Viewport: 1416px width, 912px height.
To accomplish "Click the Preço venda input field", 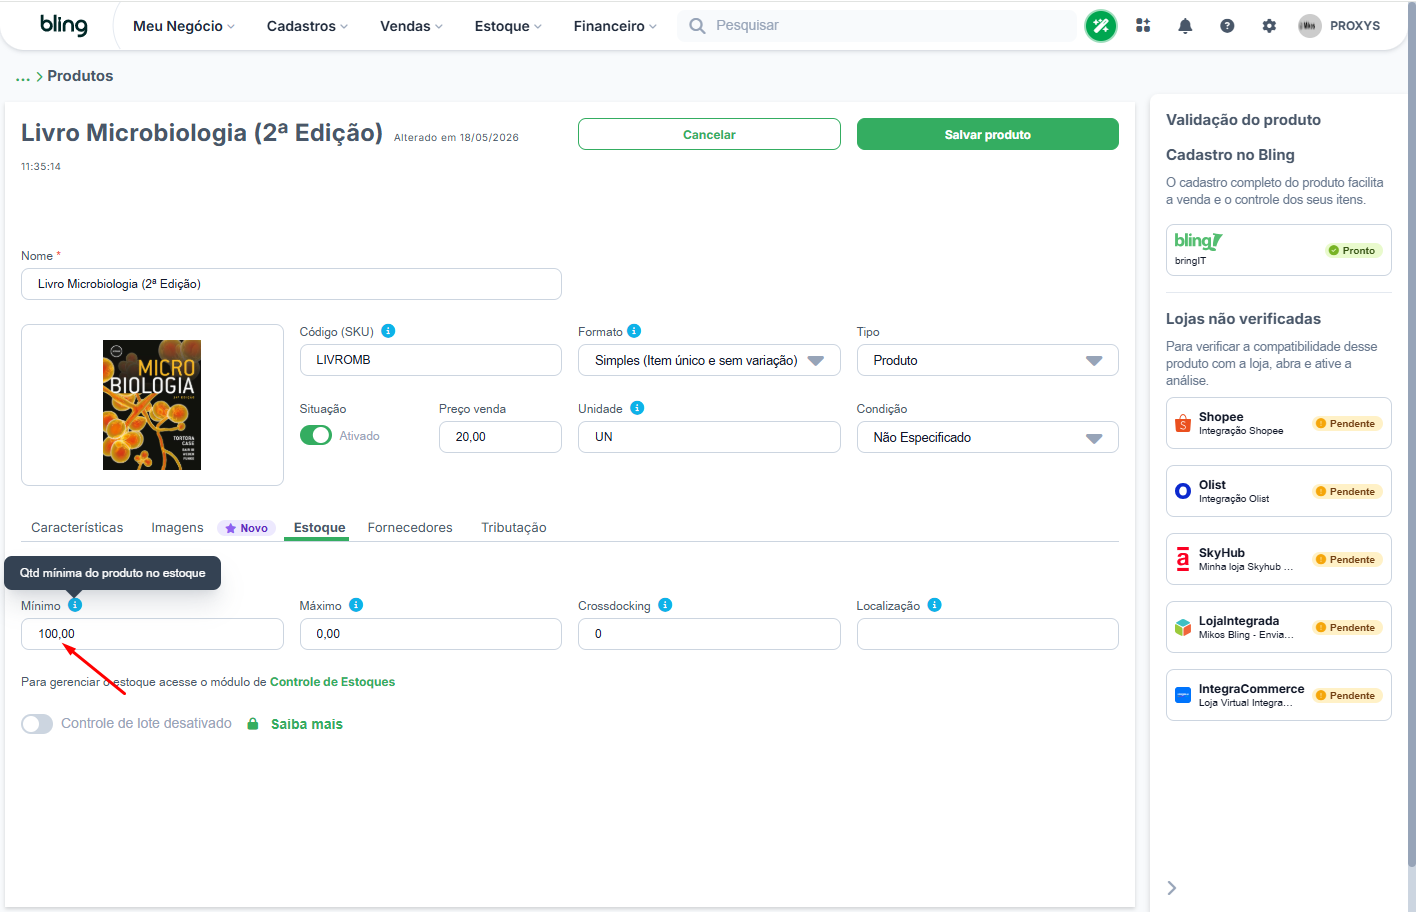I will click(500, 437).
